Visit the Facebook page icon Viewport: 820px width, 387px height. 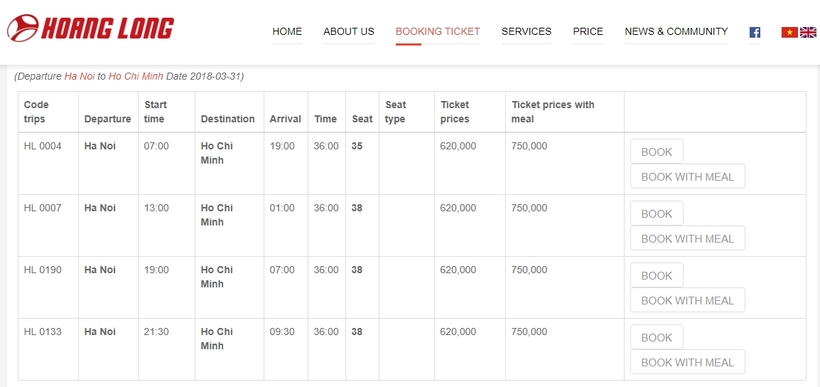755,32
